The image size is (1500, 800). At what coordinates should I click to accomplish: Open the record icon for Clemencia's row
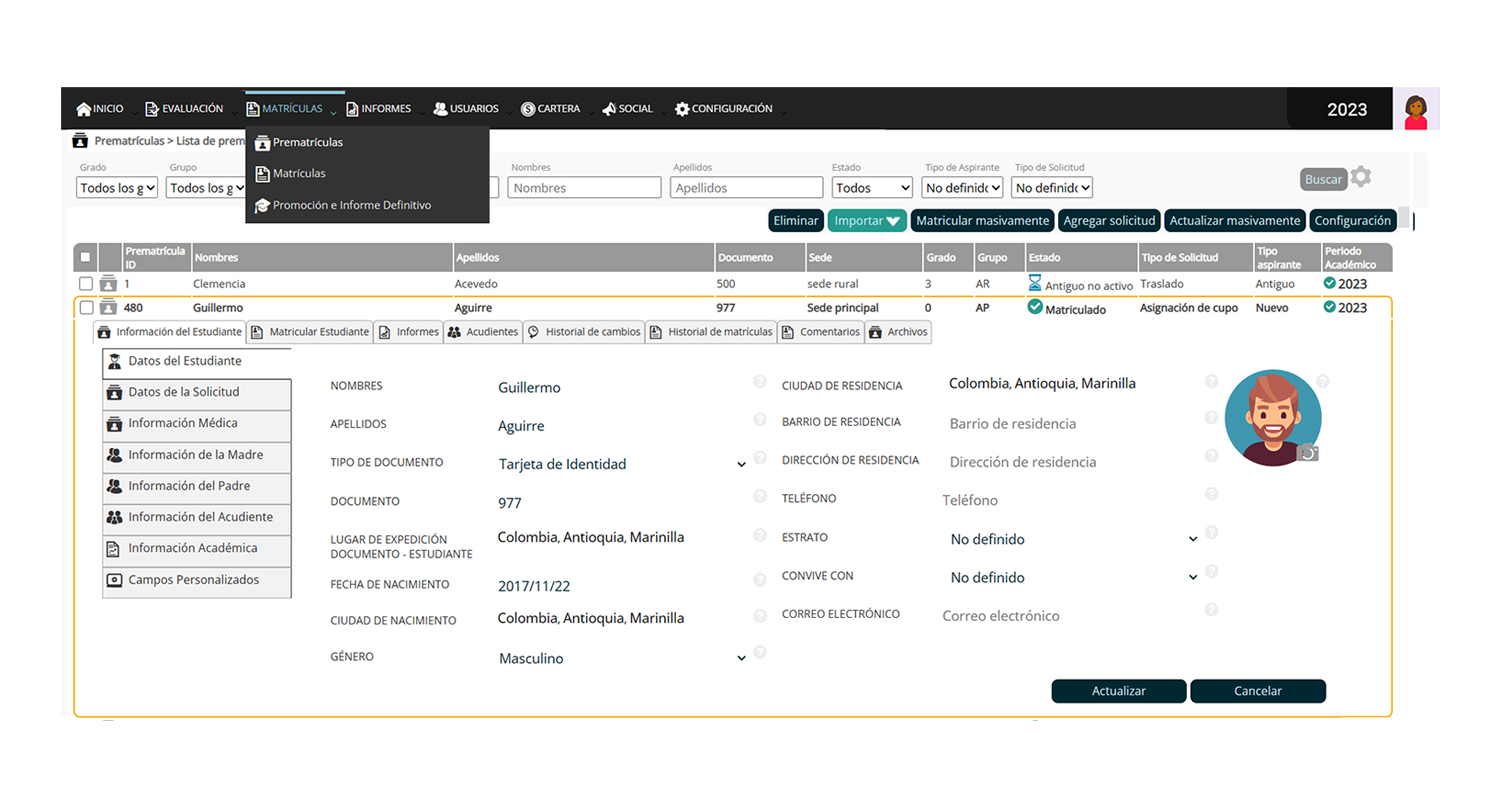click(108, 285)
